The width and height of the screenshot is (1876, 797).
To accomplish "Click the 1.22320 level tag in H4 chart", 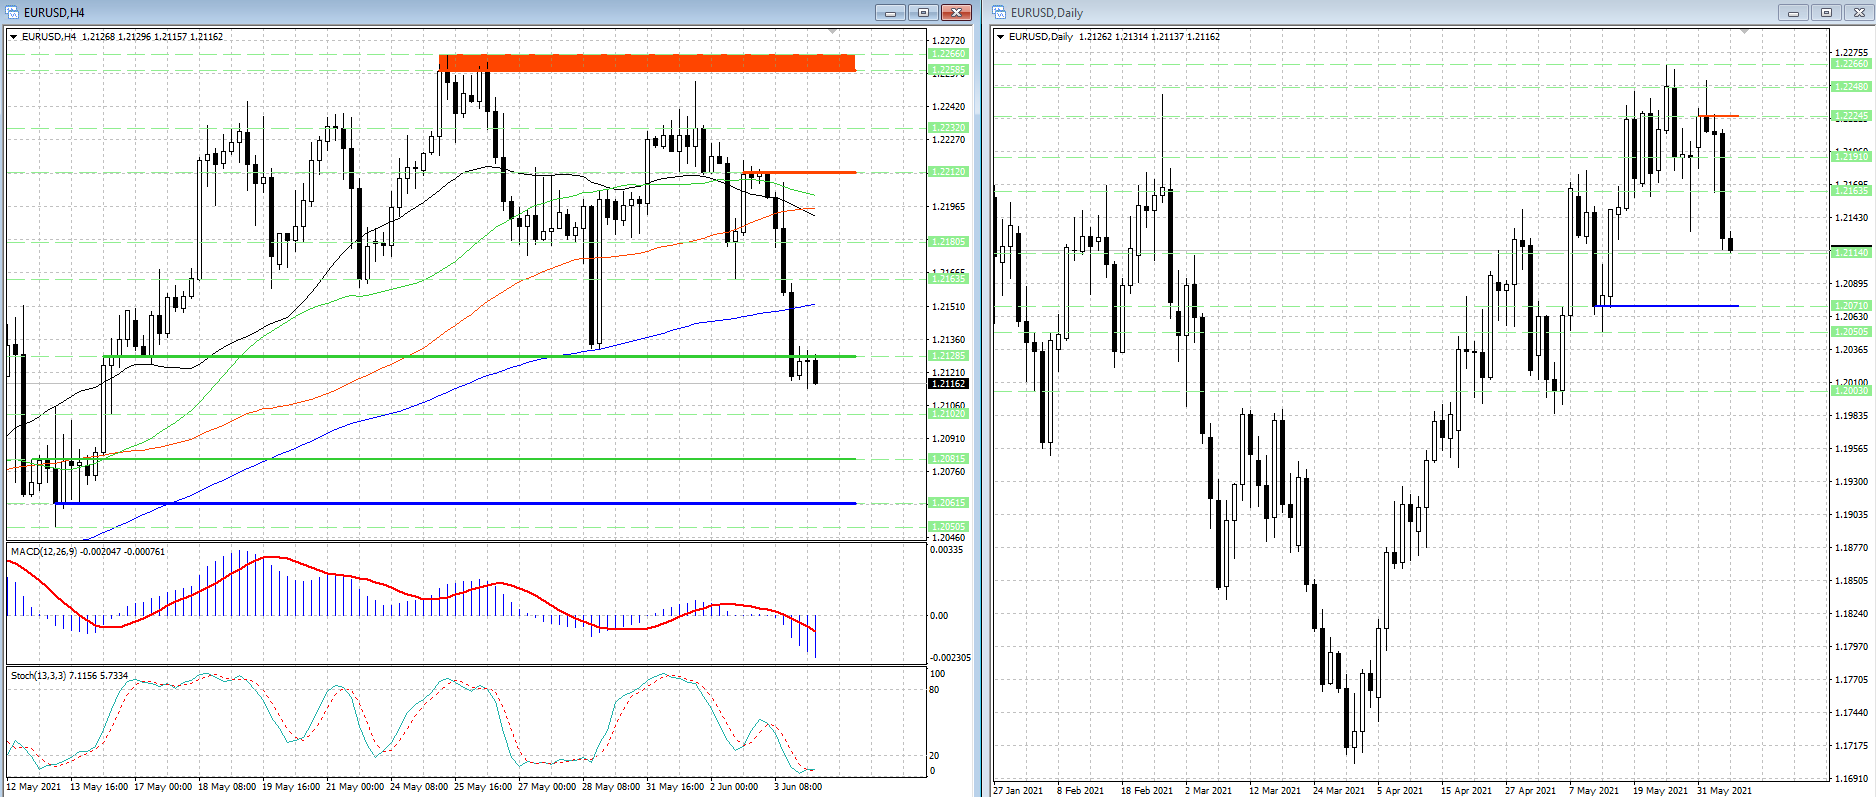I will click(x=948, y=128).
